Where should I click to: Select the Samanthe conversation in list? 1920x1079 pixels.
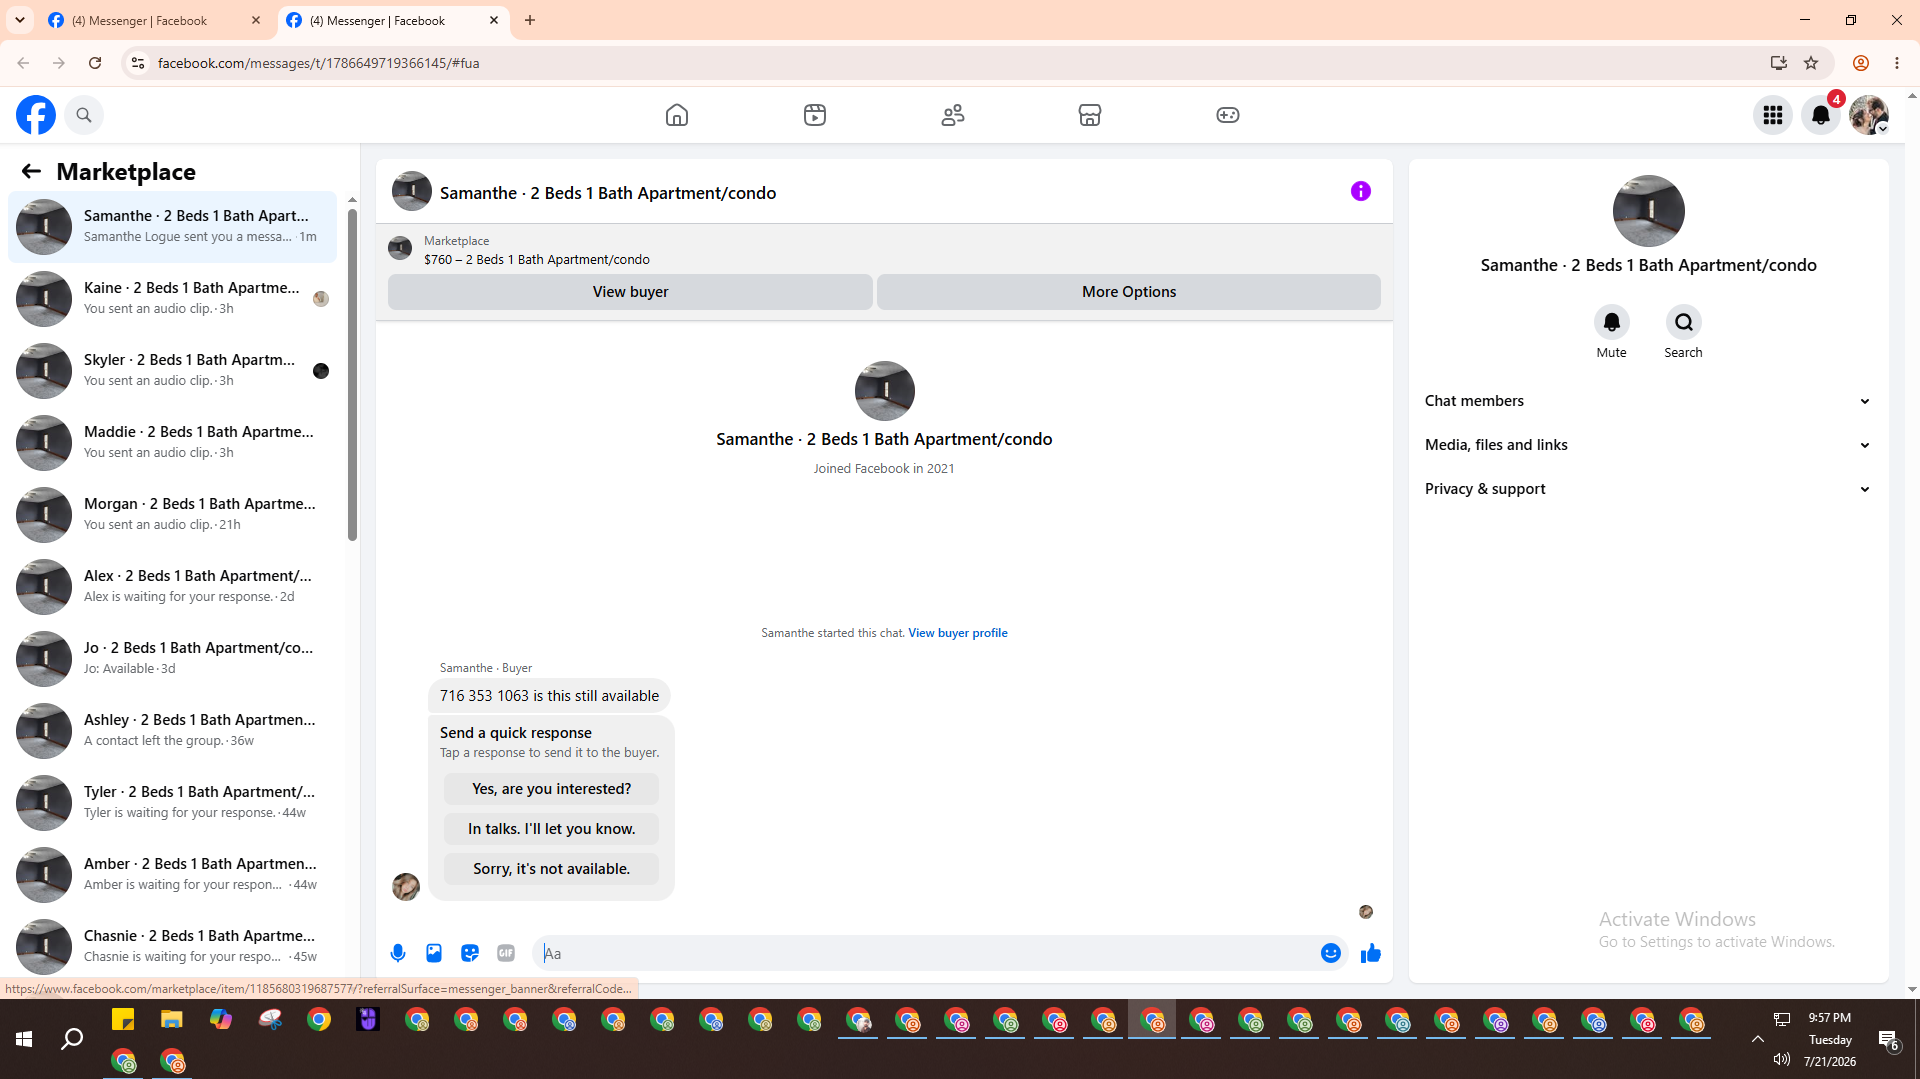tap(172, 226)
